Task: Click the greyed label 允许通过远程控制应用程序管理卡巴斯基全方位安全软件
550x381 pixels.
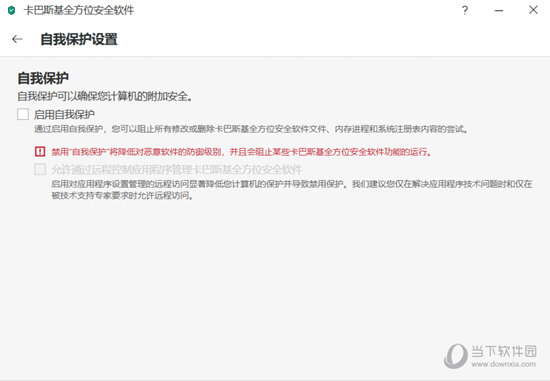Action: [177, 169]
